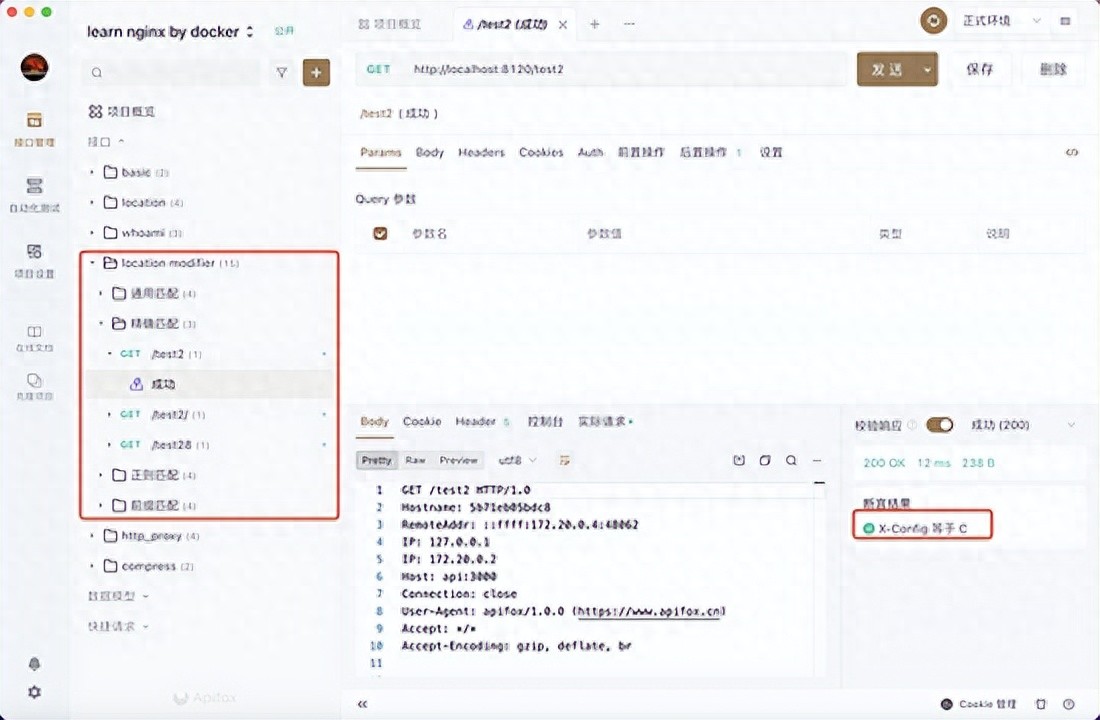Open the 成功 (200) response dropdown

[1023, 425]
